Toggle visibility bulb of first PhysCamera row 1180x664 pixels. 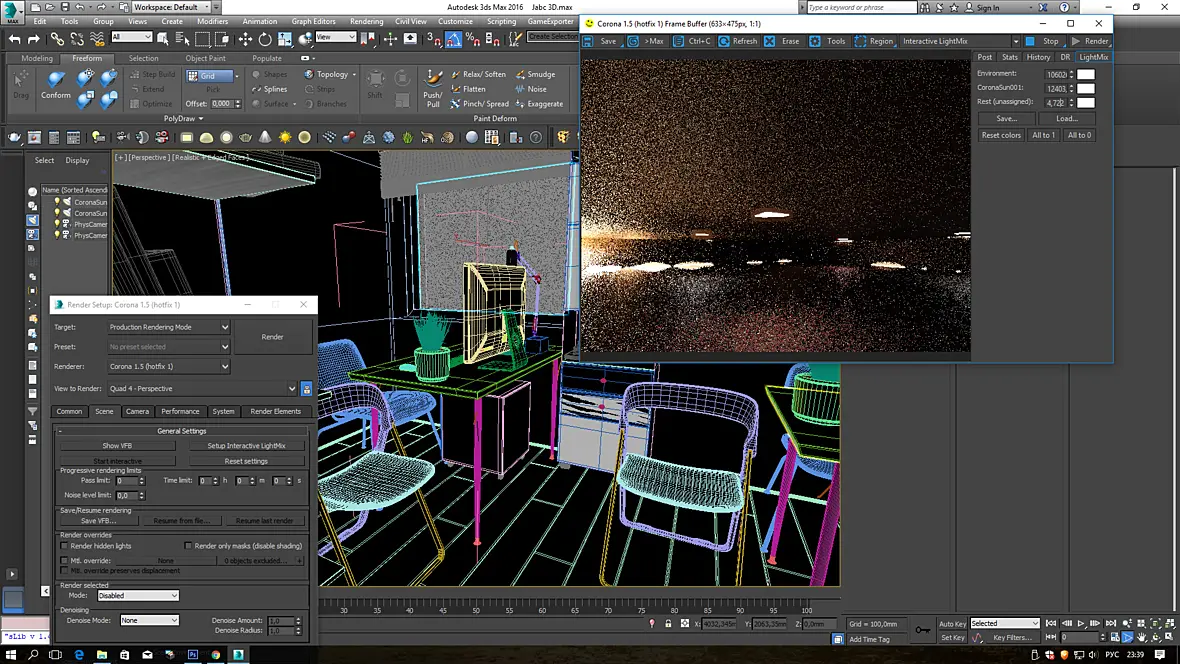coord(56,224)
